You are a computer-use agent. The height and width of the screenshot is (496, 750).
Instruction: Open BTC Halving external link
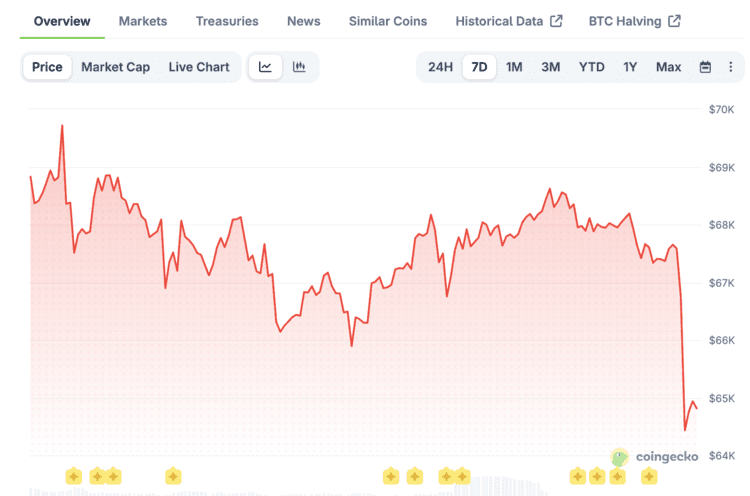pos(634,21)
